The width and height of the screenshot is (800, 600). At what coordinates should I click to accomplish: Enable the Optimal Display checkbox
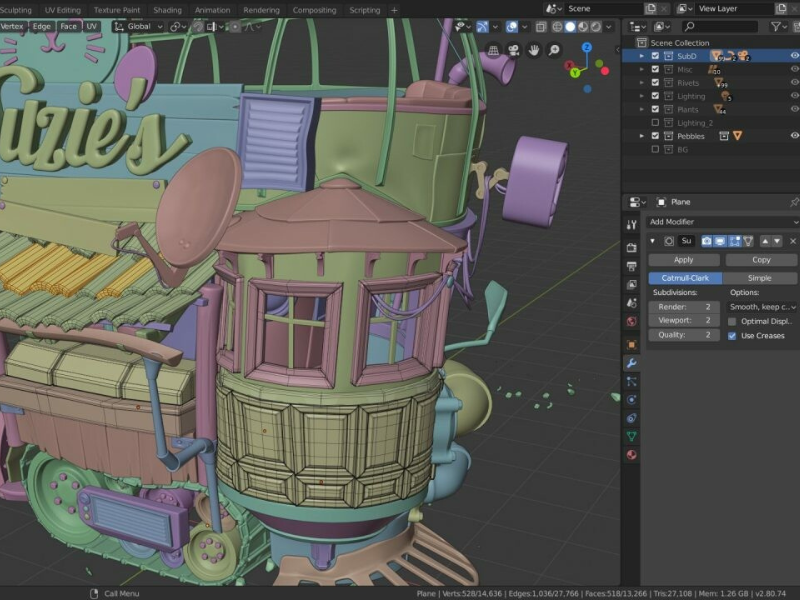733,321
